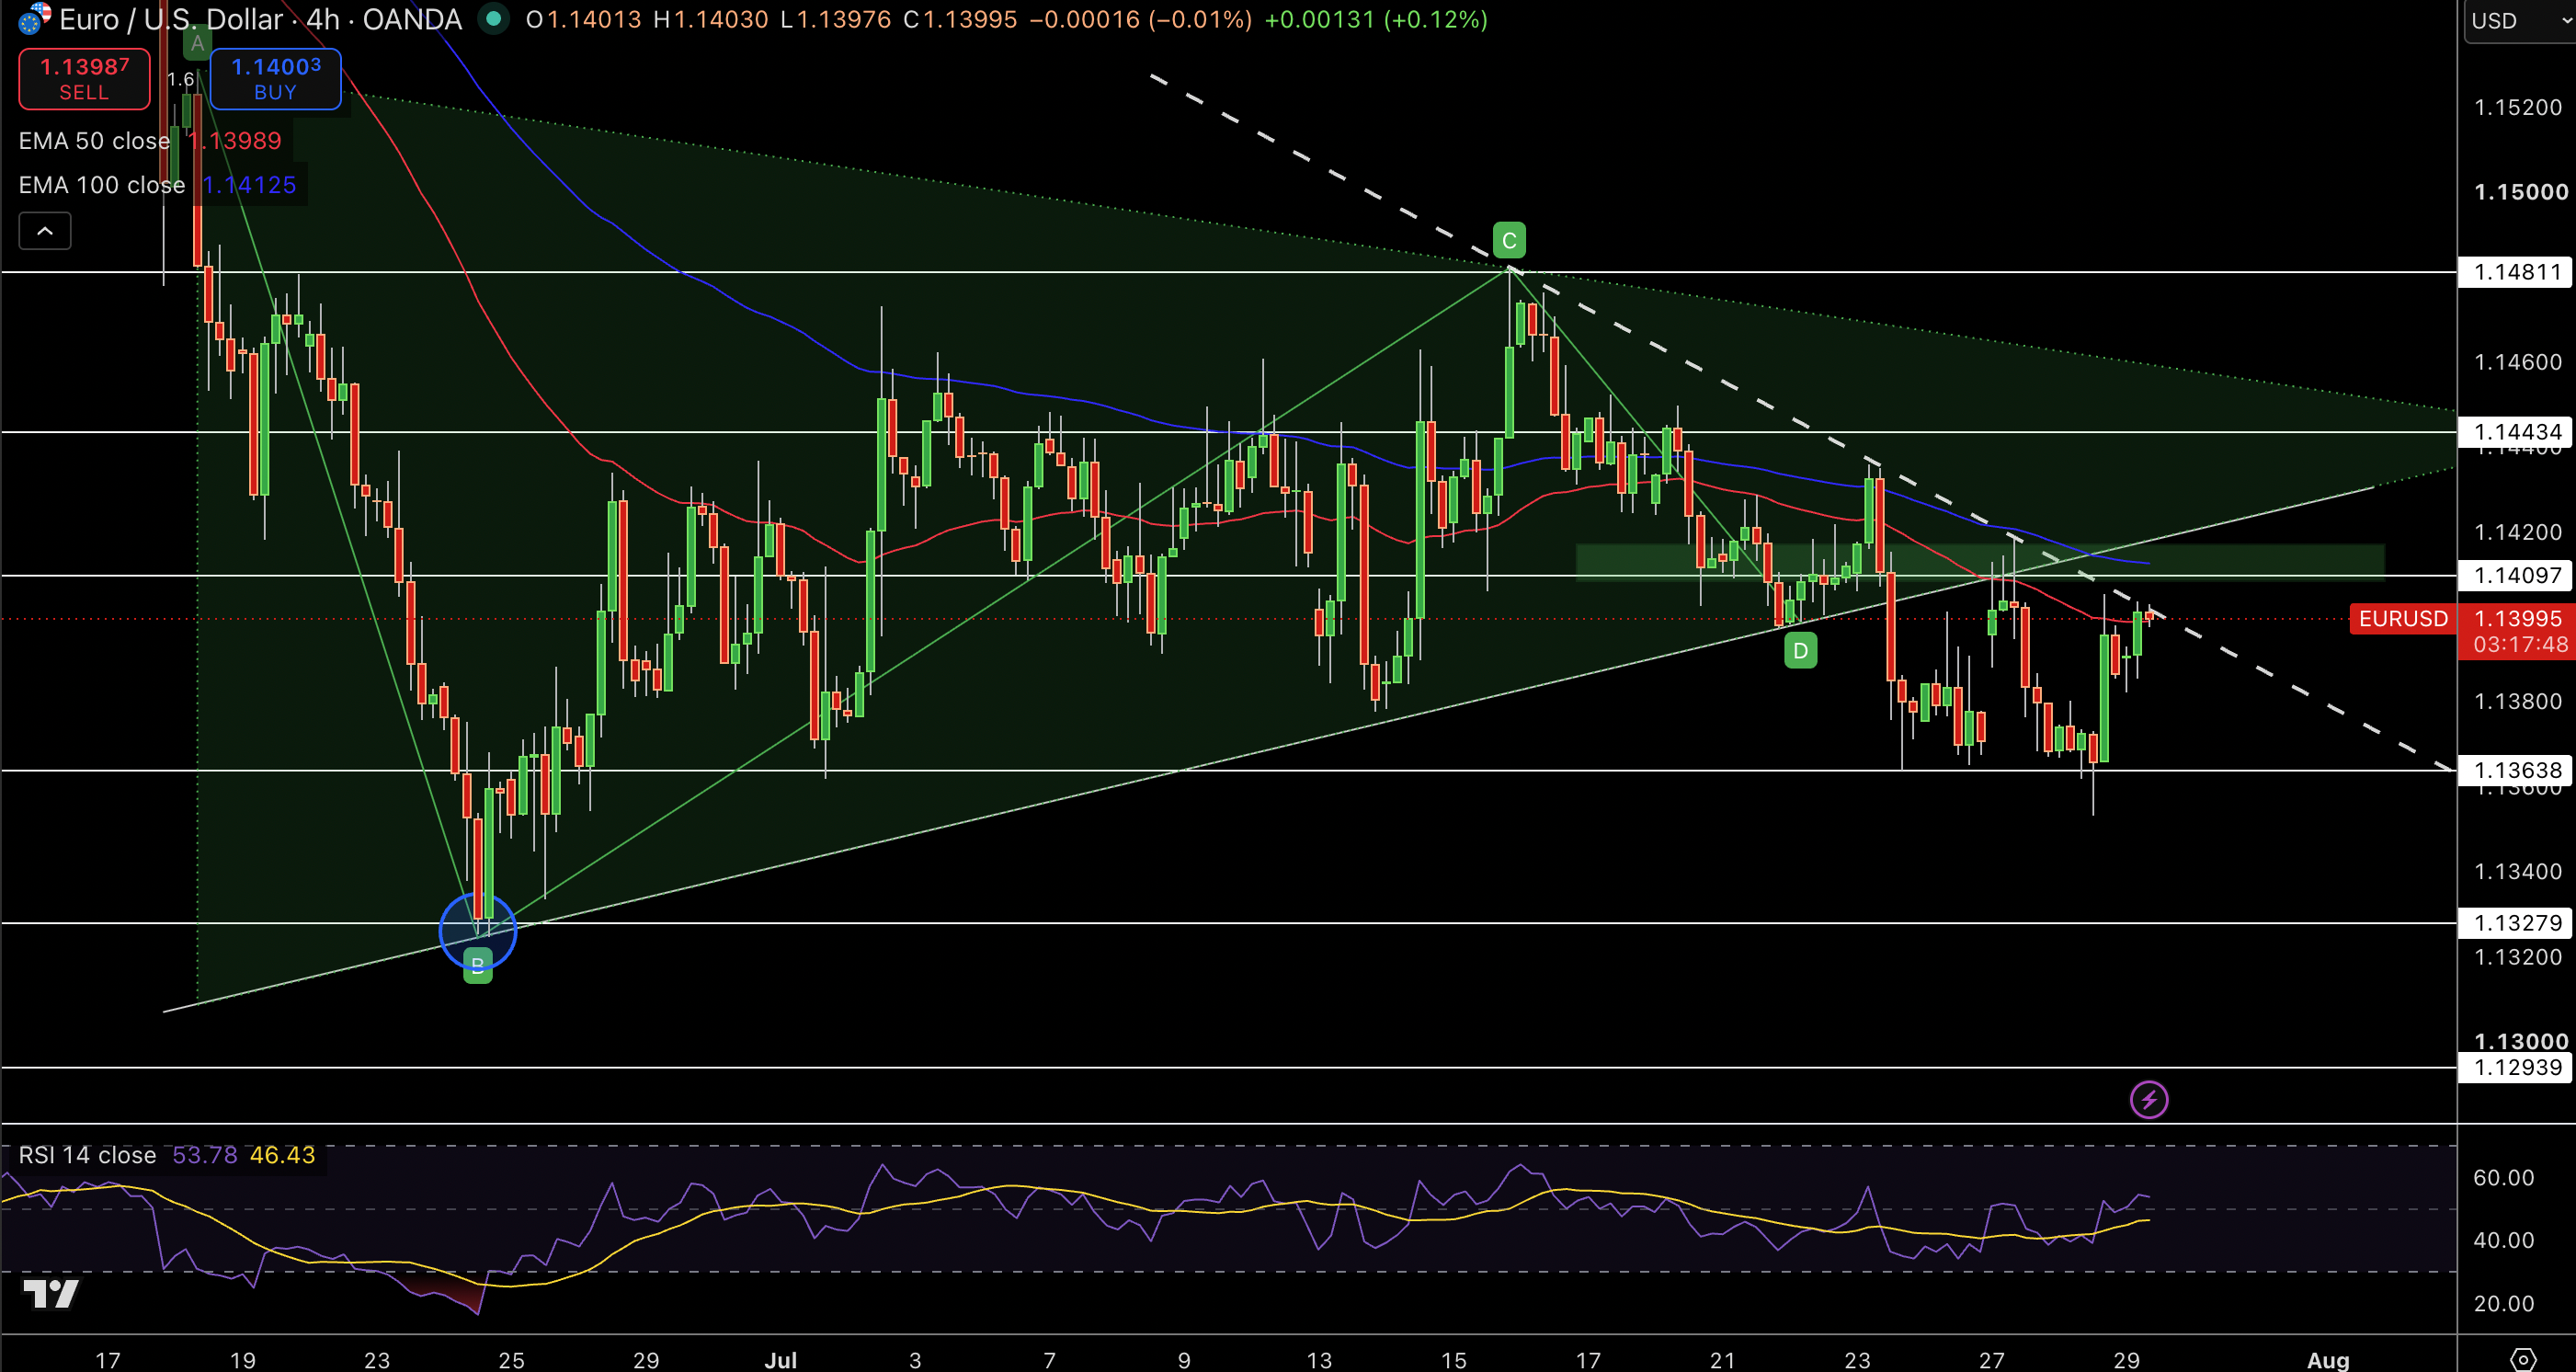The height and width of the screenshot is (1372, 2576).
Task: Click the Aug label on the time axis
Action: pos(2327,1360)
